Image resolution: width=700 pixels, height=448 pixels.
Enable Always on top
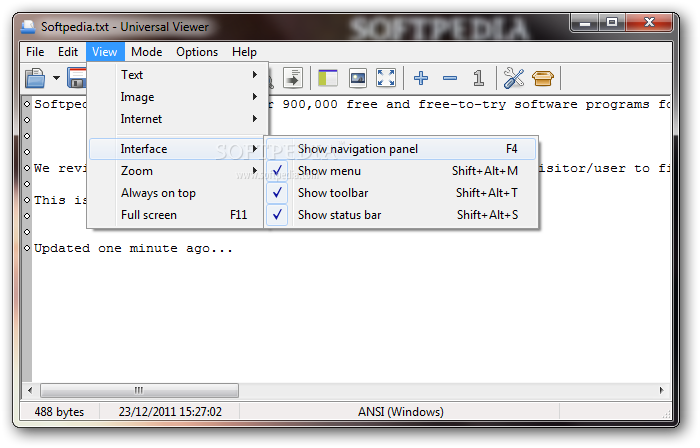[177, 193]
